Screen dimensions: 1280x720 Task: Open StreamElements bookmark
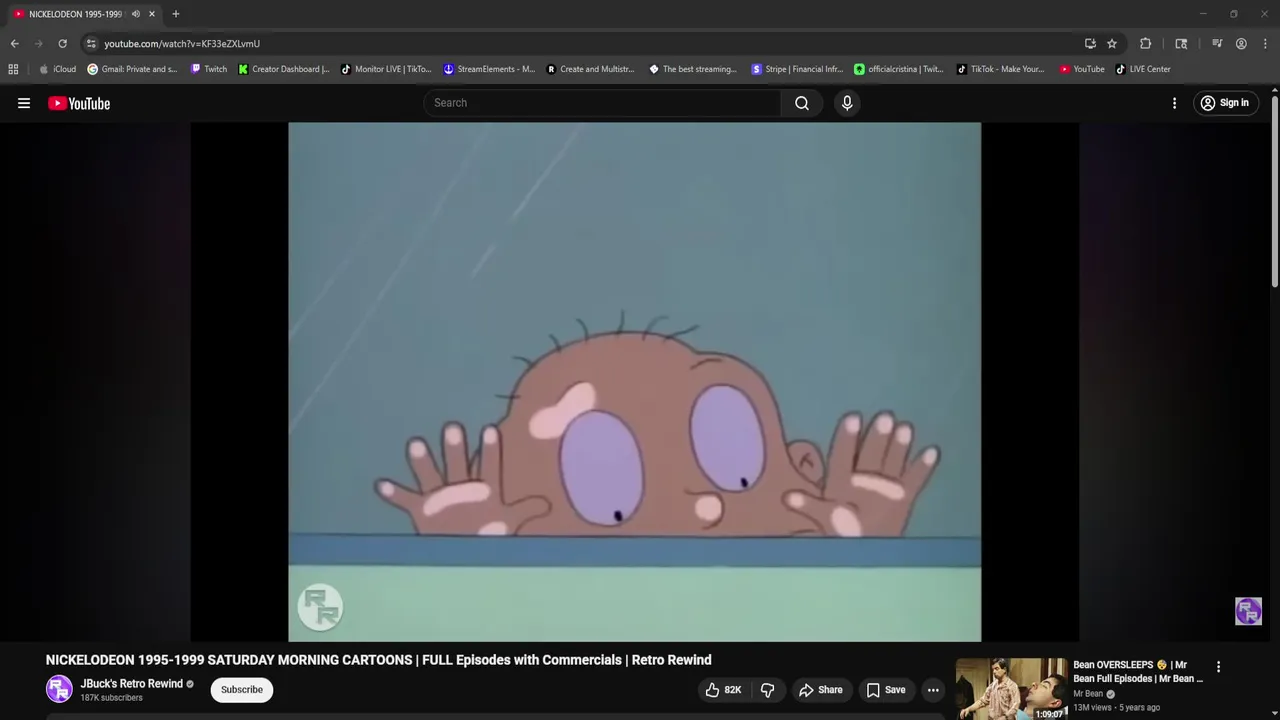coord(489,69)
